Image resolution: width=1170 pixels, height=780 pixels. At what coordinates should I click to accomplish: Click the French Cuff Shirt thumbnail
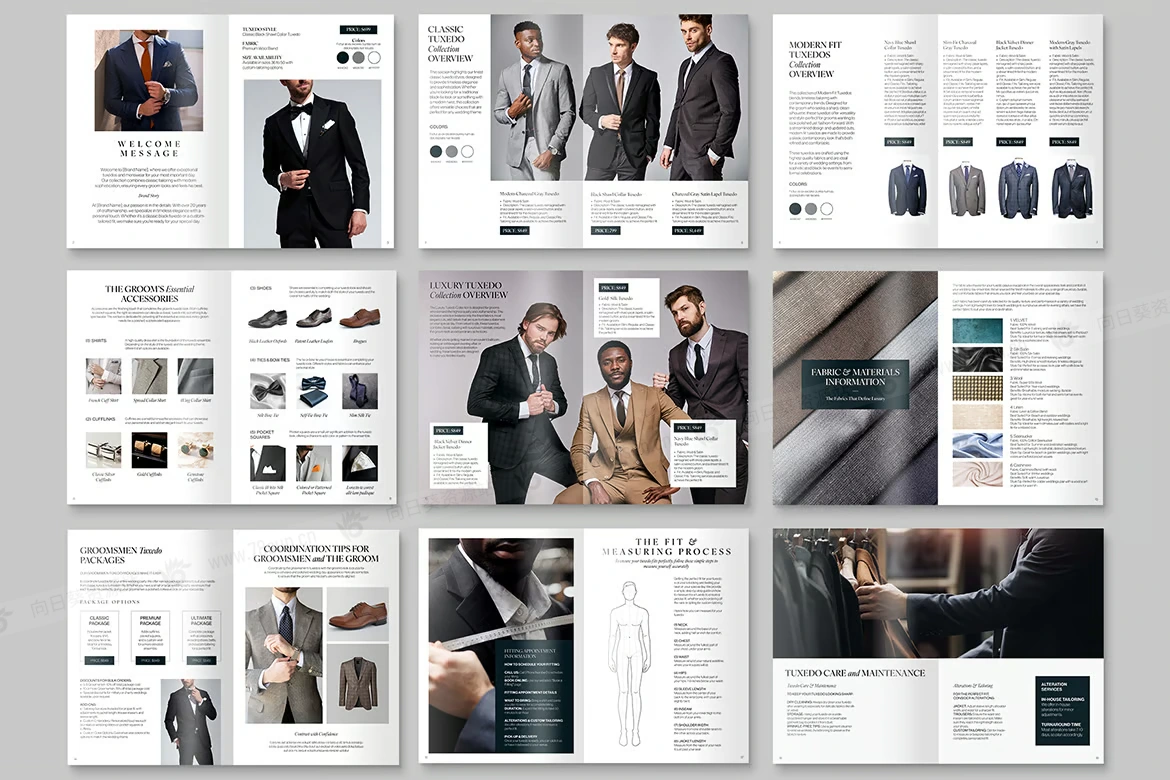point(103,376)
